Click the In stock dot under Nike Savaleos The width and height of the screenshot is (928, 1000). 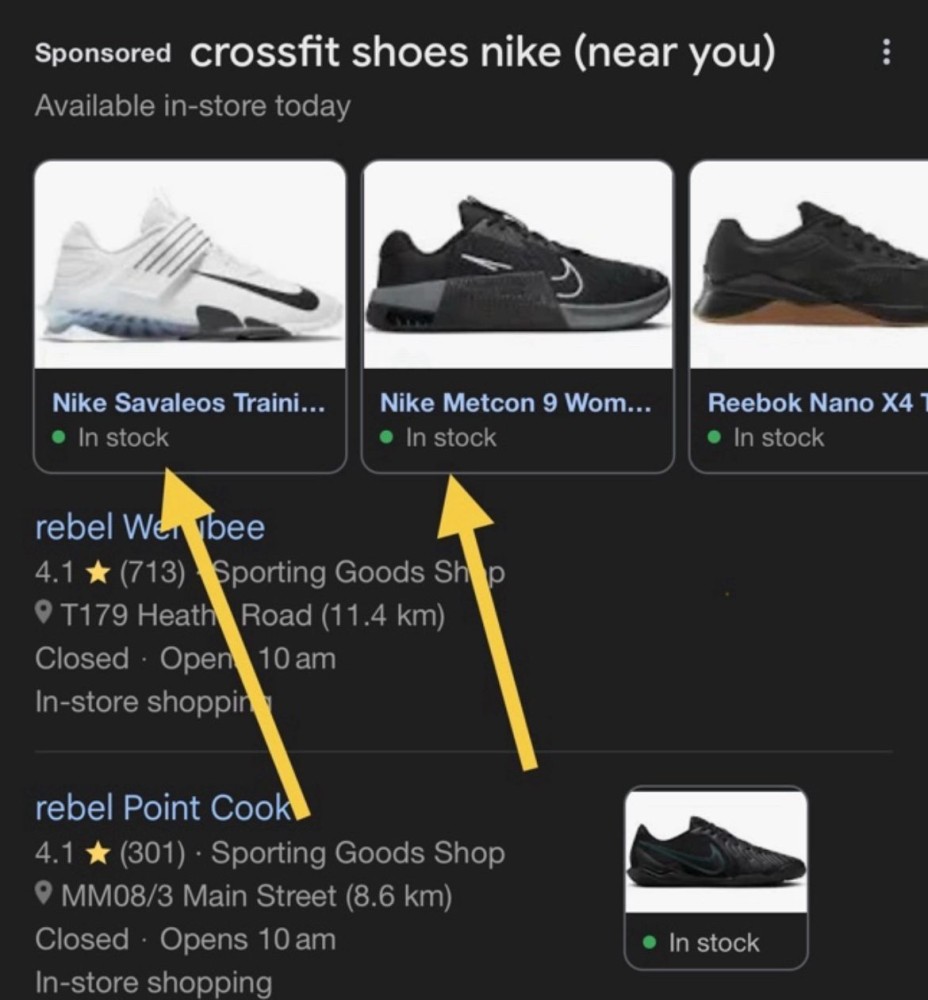(x=59, y=438)
